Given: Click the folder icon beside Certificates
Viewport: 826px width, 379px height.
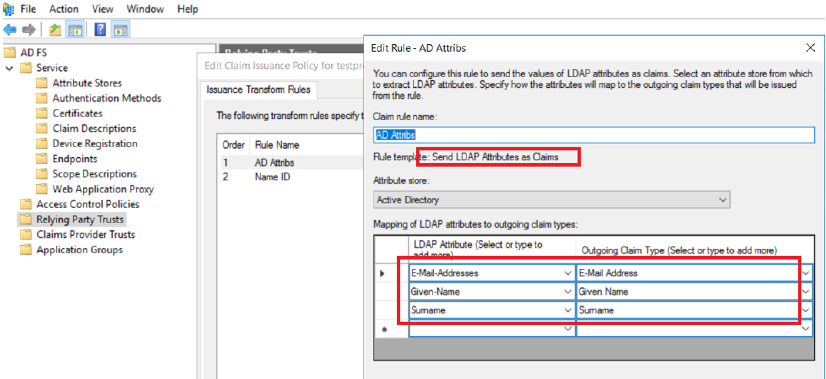Looking at the screenshot, I should click(42, 113).
